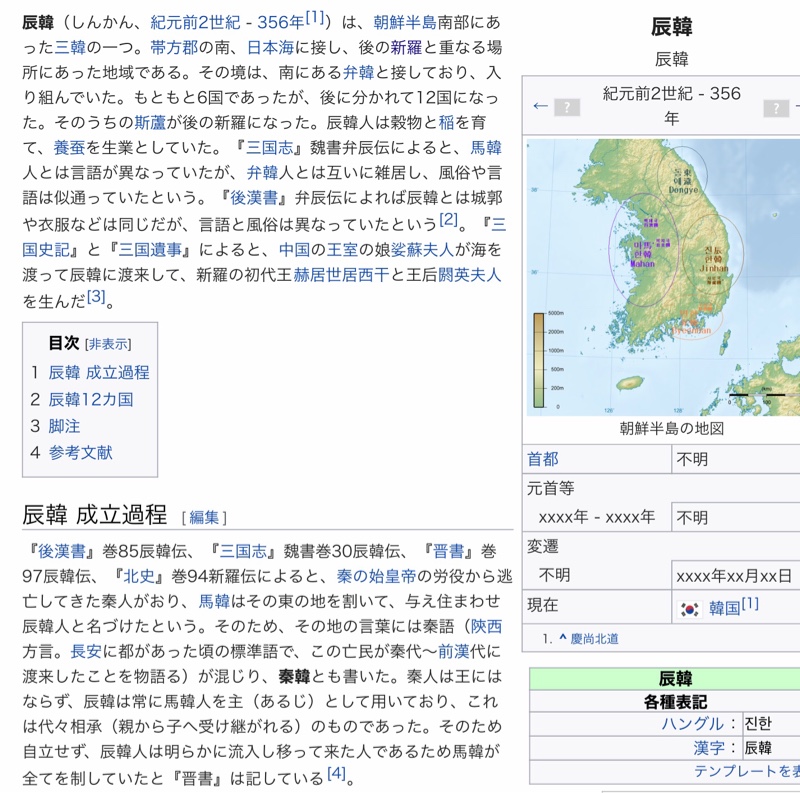
Task: Click the 現在 row label
Action: coord(543,605)
